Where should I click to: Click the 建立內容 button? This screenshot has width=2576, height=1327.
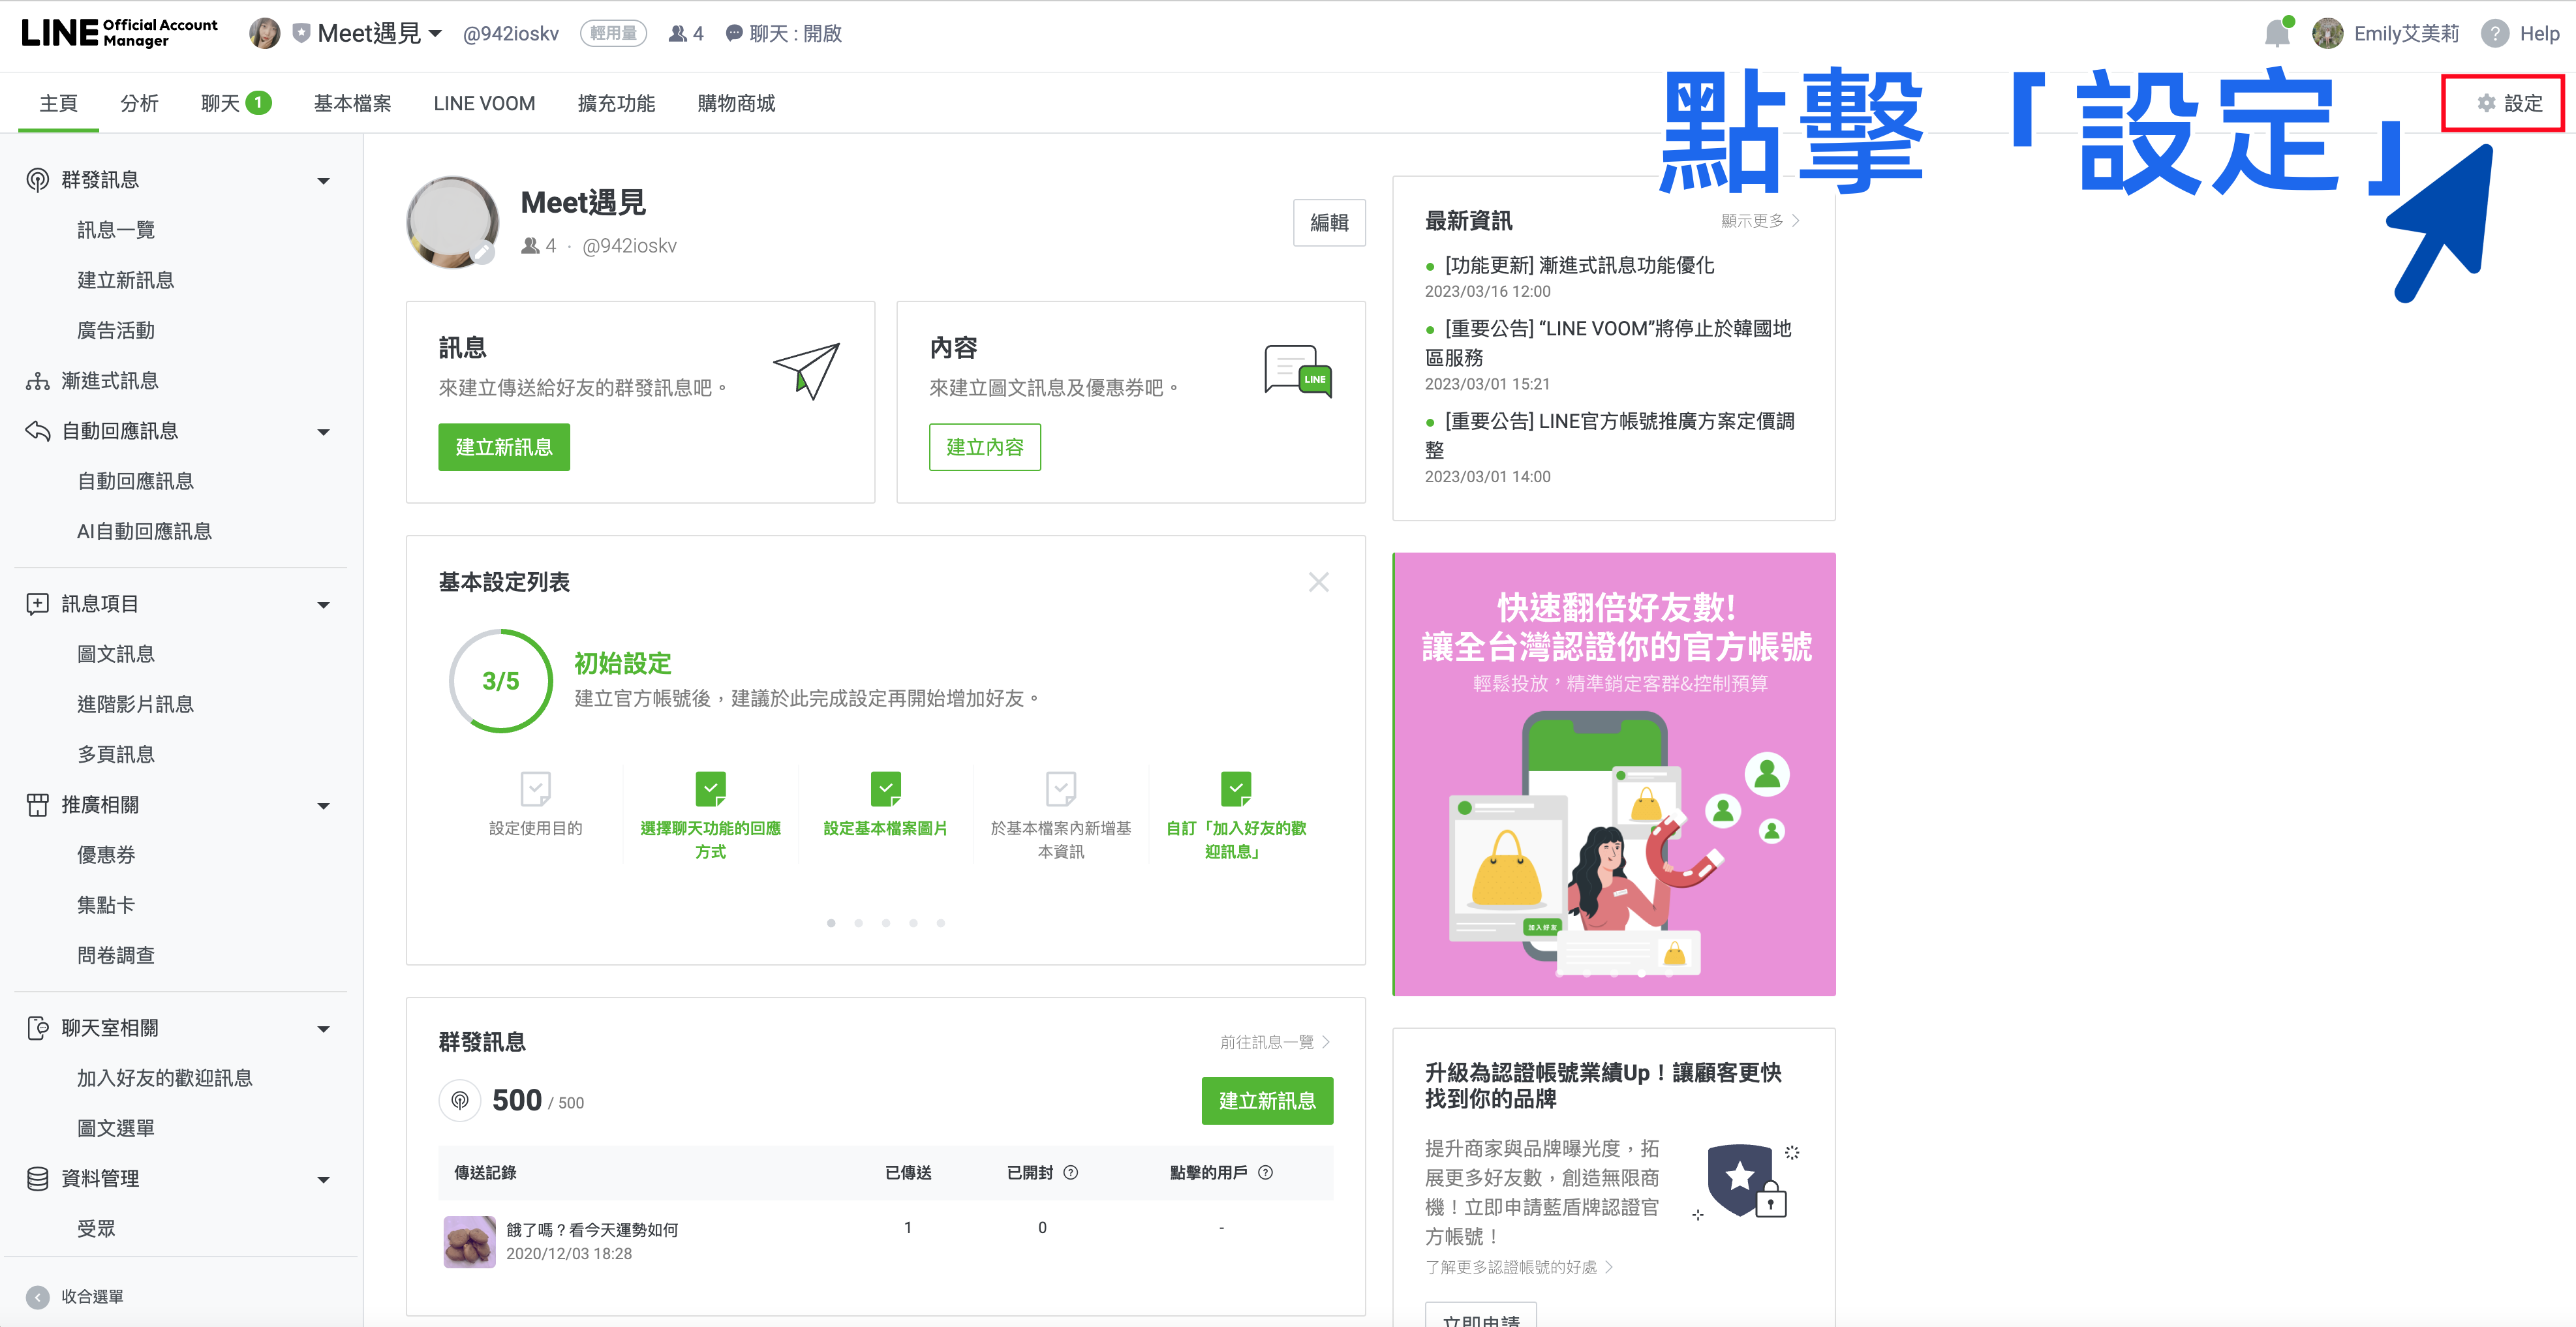[985, 447]
